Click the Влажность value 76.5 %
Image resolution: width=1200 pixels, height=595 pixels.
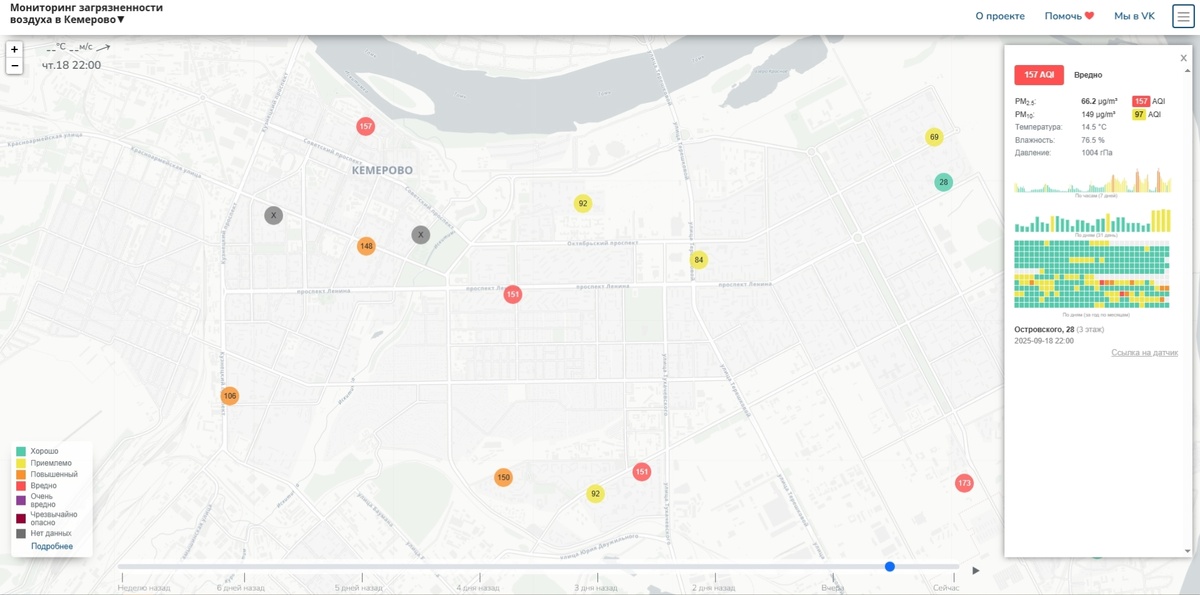pos(1092,140)
